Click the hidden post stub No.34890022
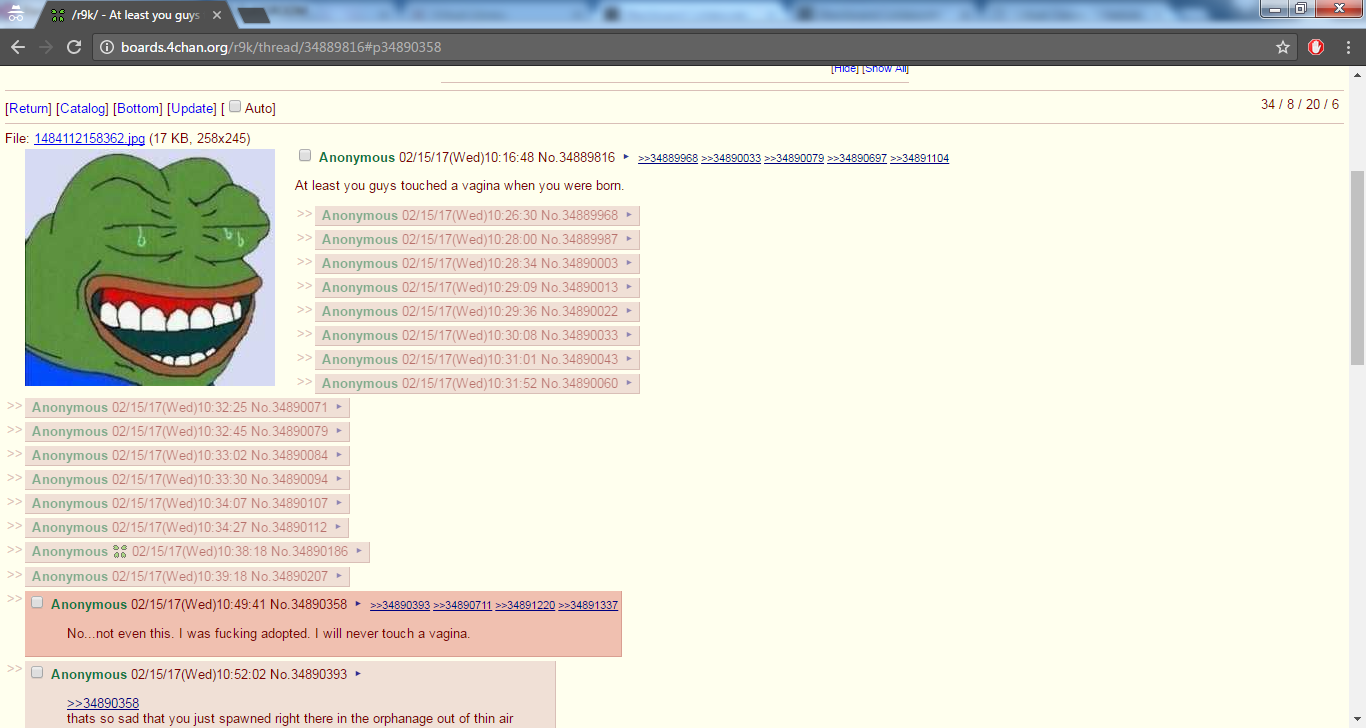The image size is (1366, 728). (x=477, y=311)
